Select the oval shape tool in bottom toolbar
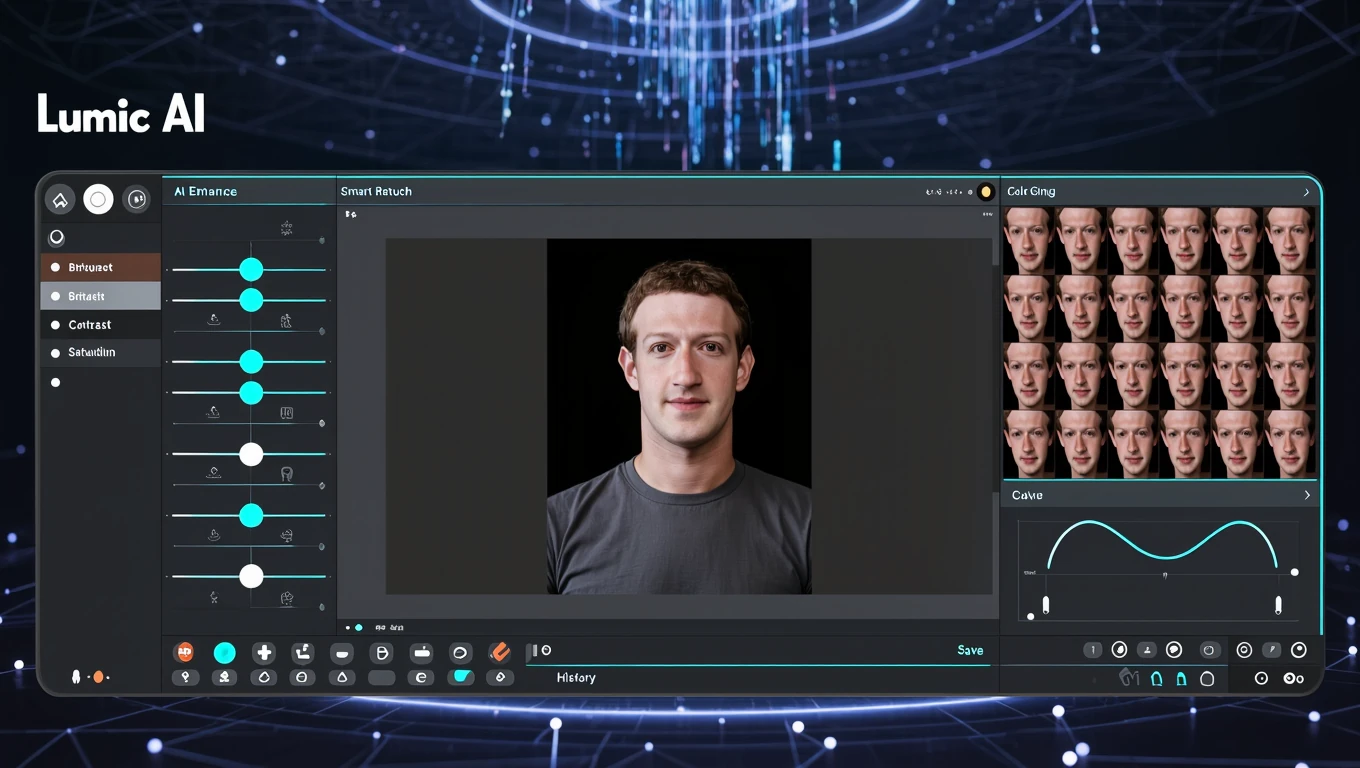 tap(460, 653)
